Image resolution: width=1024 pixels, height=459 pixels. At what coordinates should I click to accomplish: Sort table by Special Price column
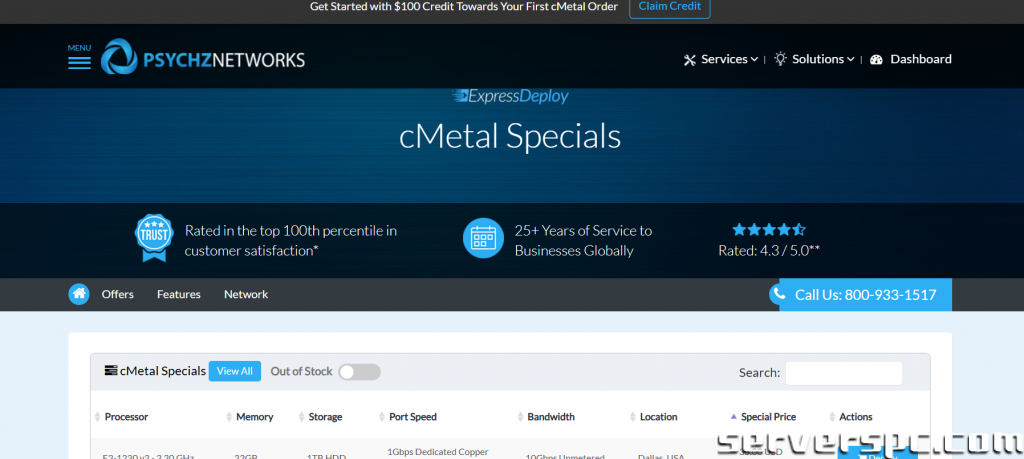click(x=768, y=417)
